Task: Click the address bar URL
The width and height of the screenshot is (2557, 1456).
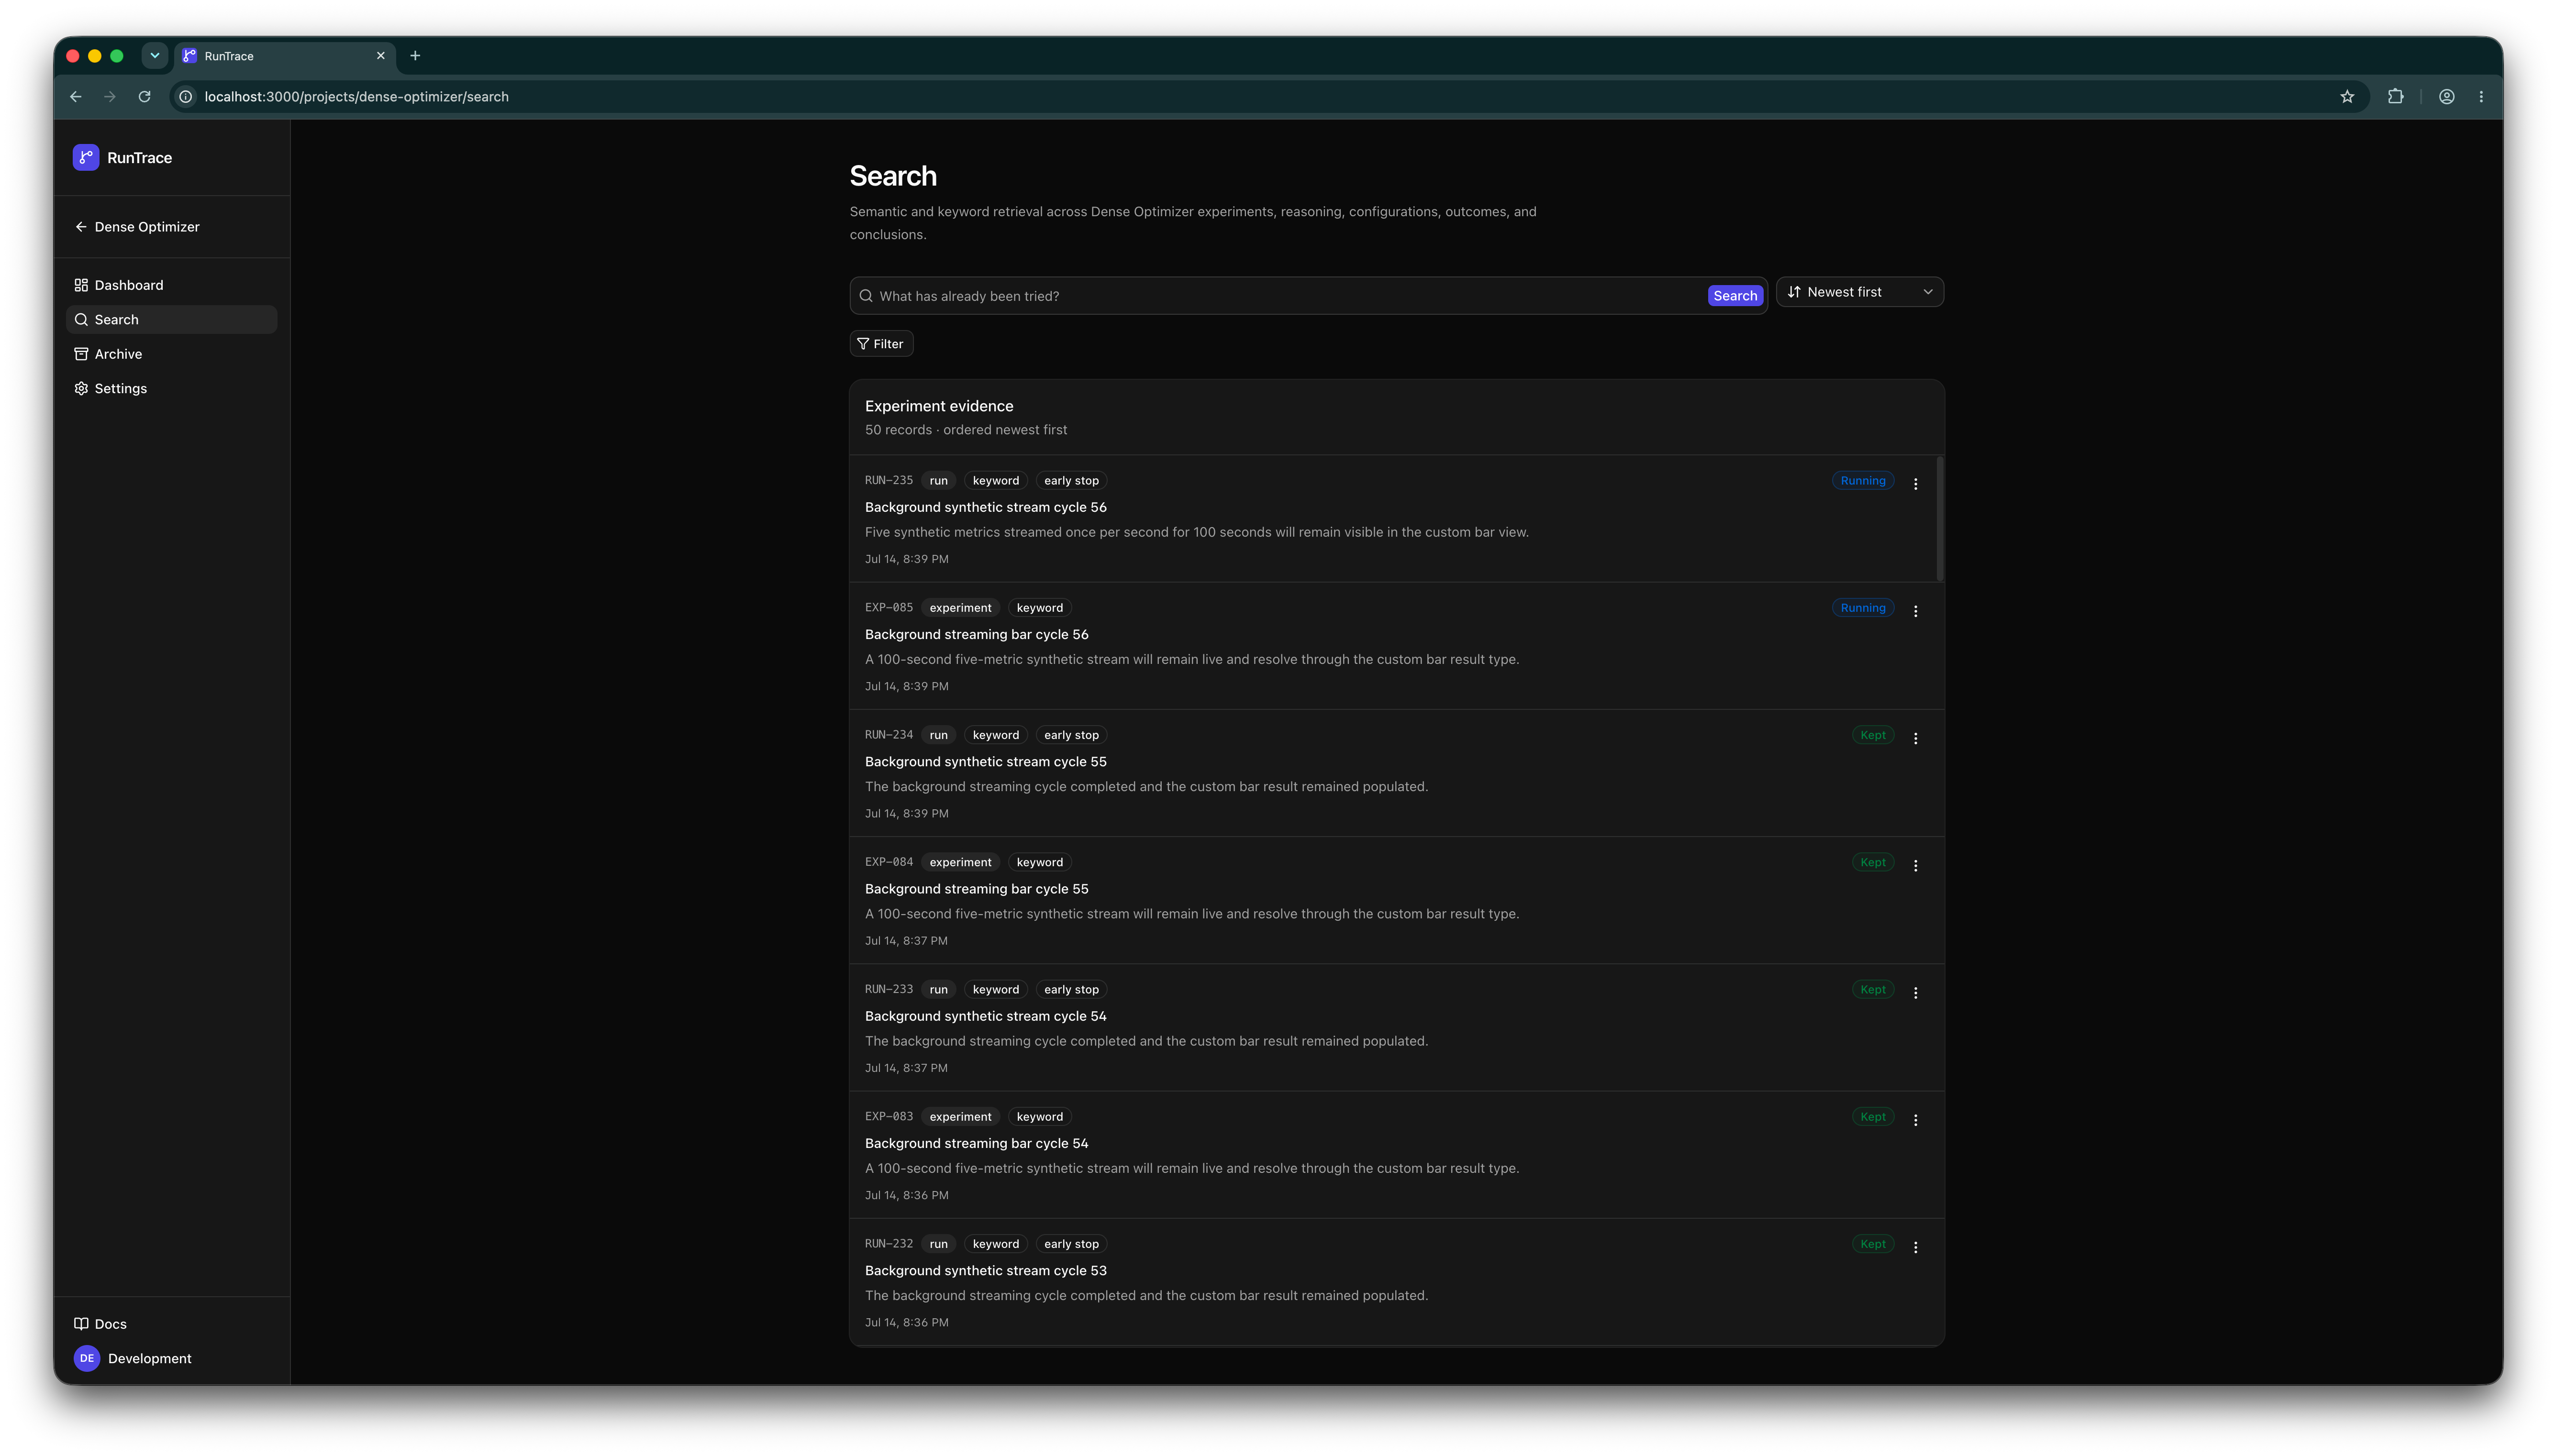Action: pos(356,97)
